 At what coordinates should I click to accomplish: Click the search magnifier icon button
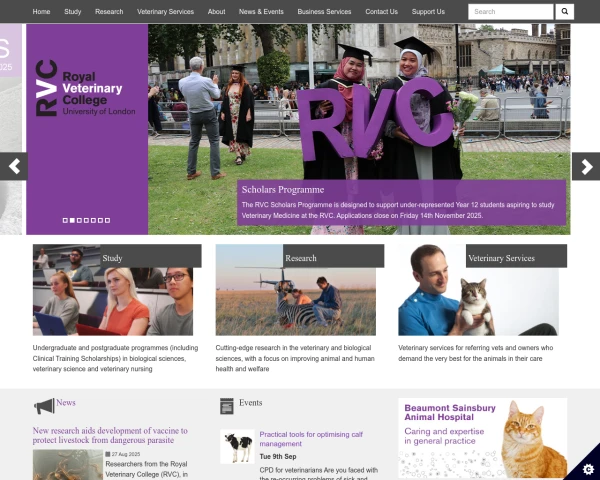pos(564,12)
